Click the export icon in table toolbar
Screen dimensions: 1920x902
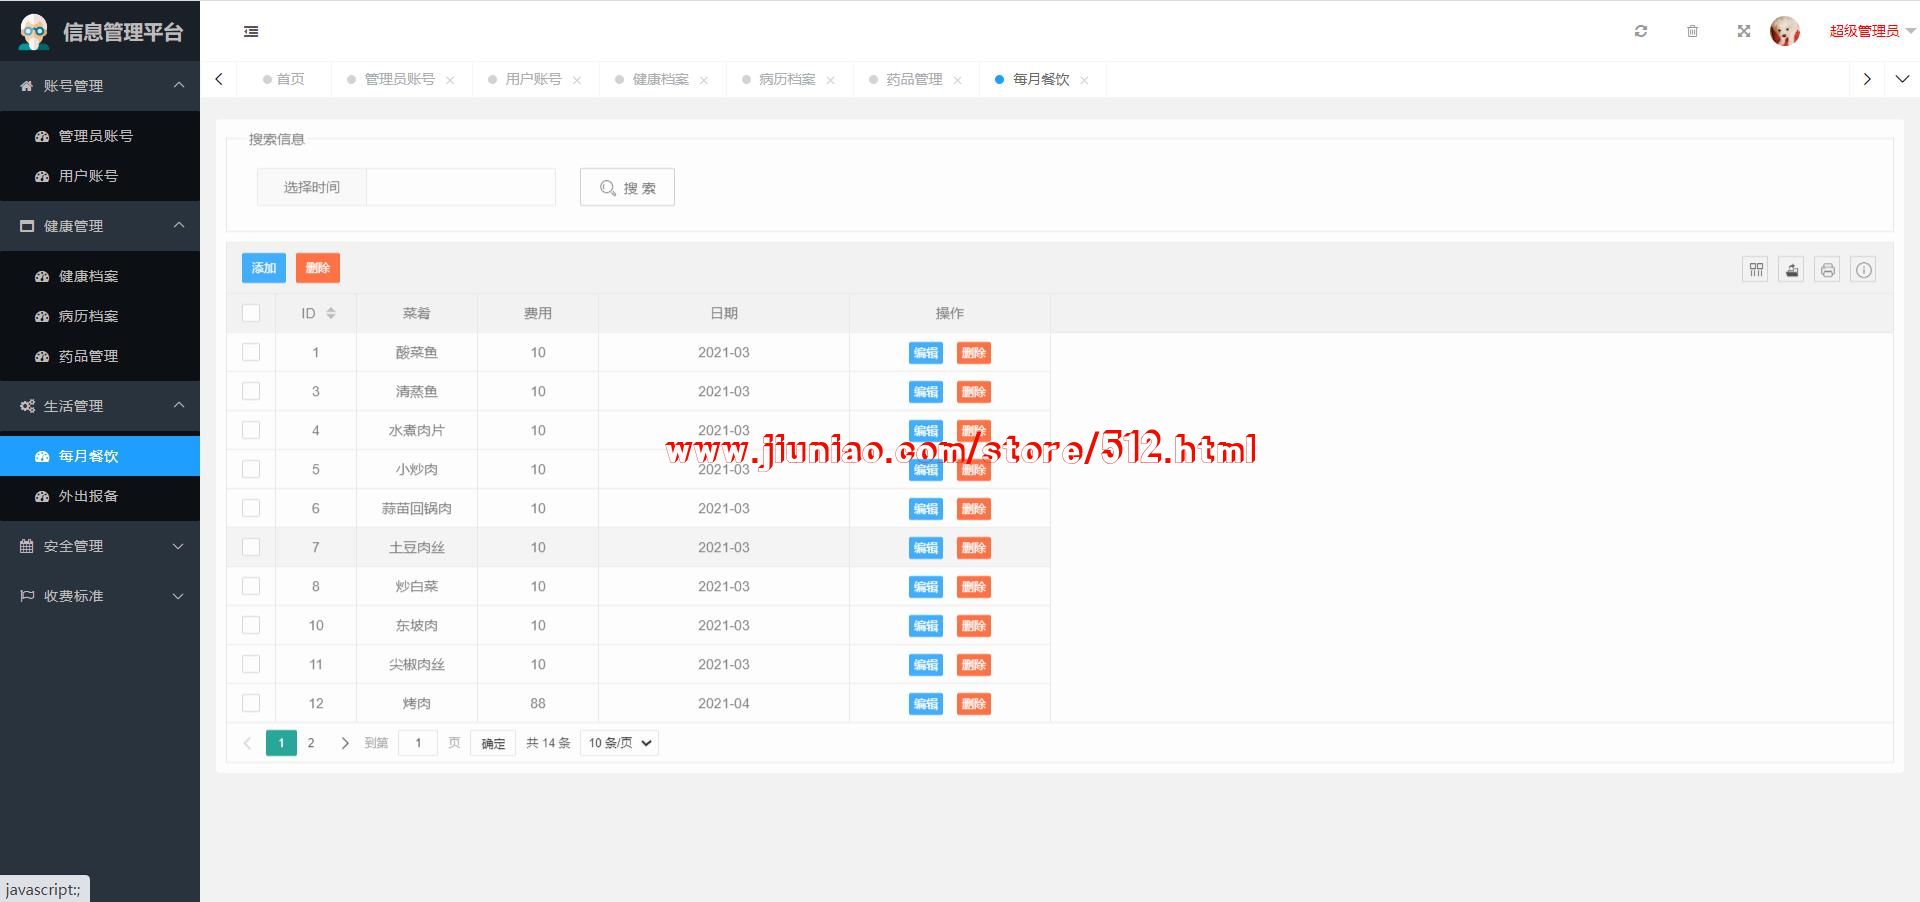point(1792,269)
